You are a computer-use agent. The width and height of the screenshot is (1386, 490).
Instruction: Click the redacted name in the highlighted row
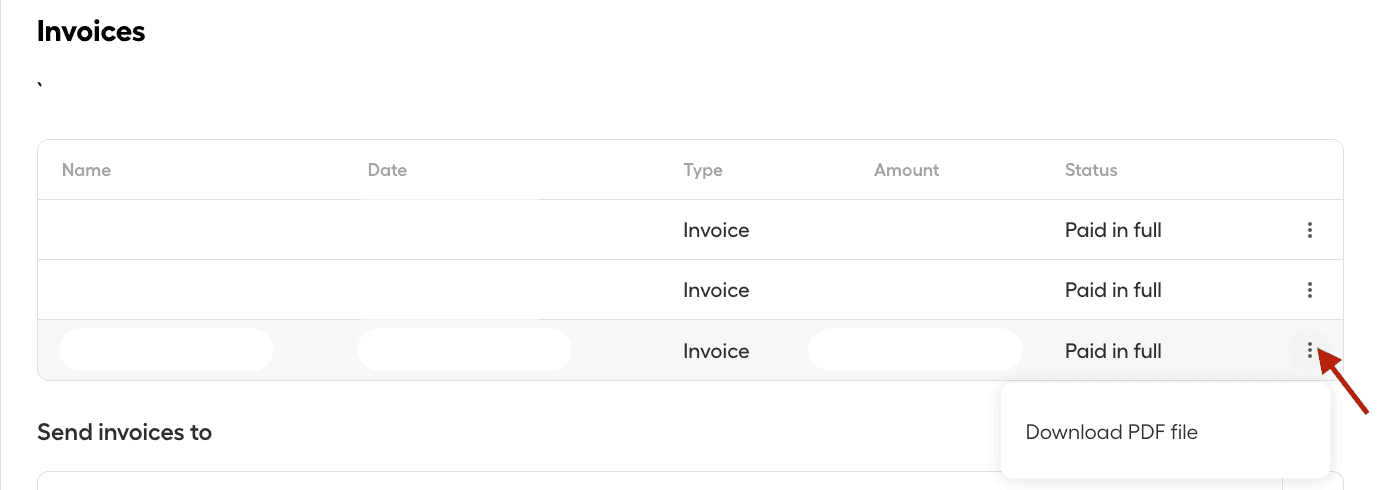pos(166,350)
